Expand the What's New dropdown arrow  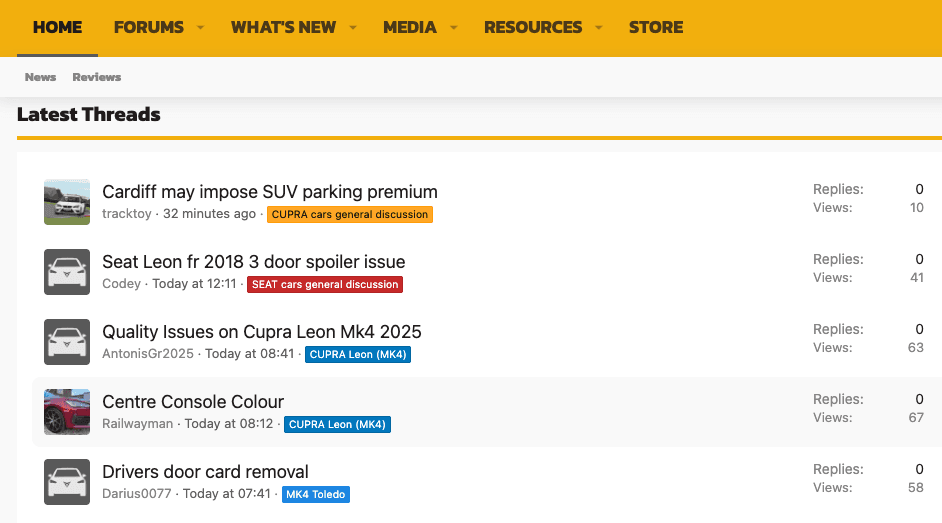pyautogui.click(x=353, y=28)
